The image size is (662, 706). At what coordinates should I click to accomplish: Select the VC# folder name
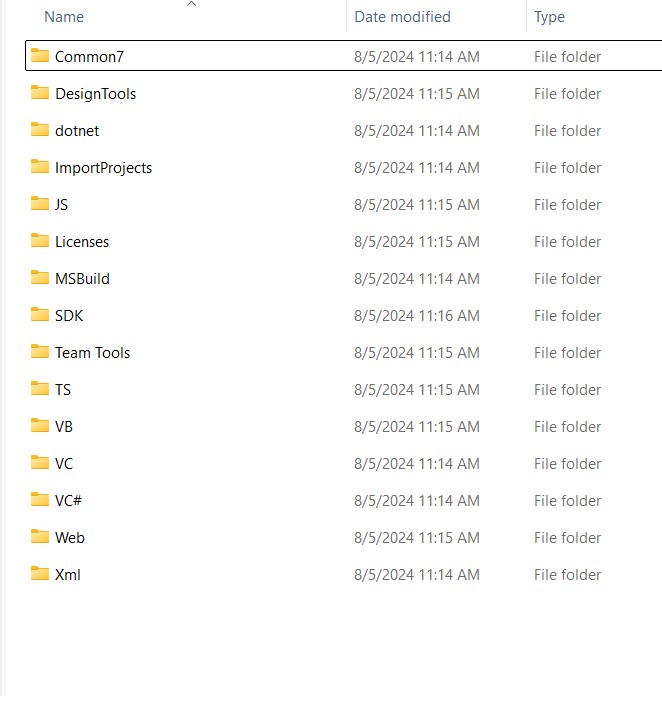click(68, 500)
